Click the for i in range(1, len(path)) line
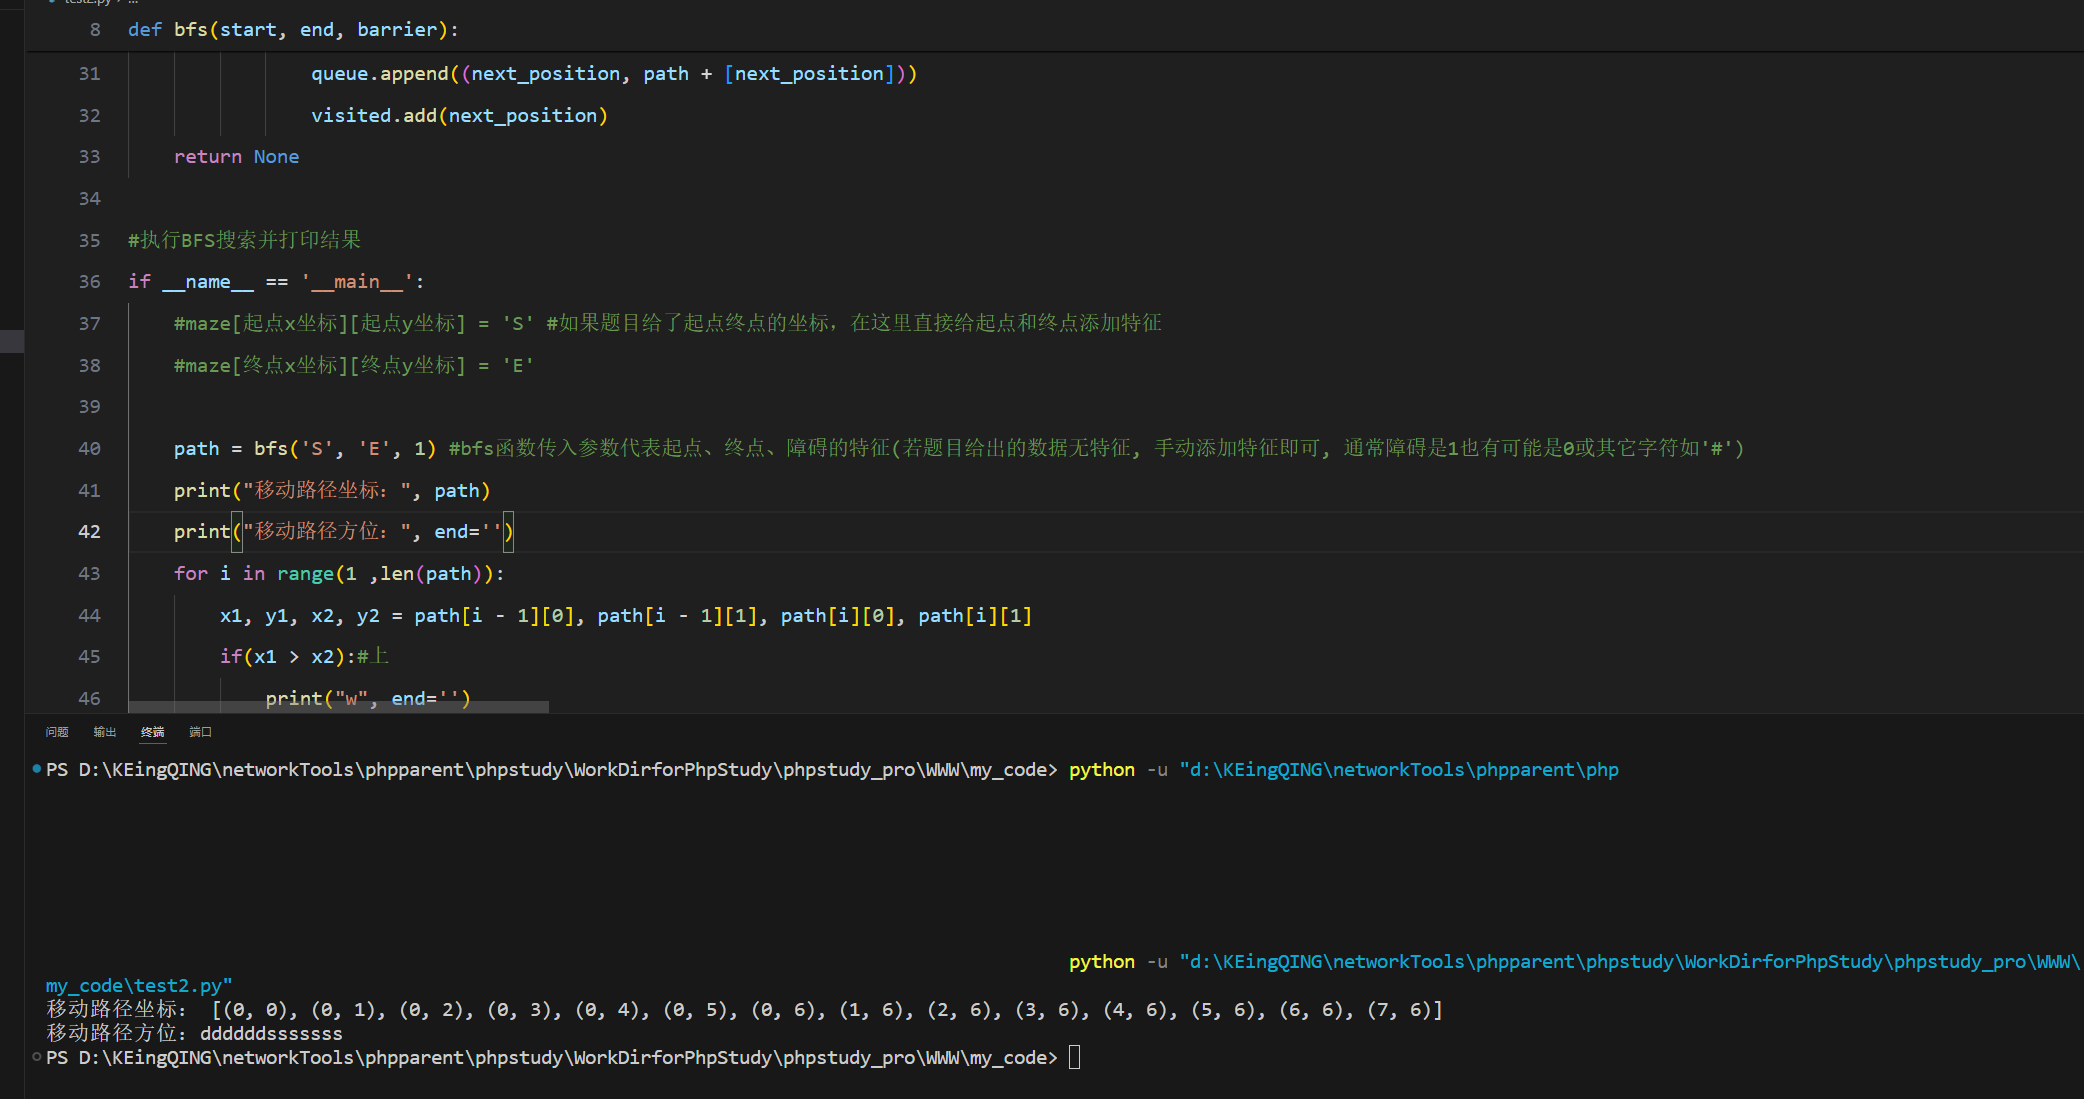The image size is (2084, 1099). (x=339, y=574)
